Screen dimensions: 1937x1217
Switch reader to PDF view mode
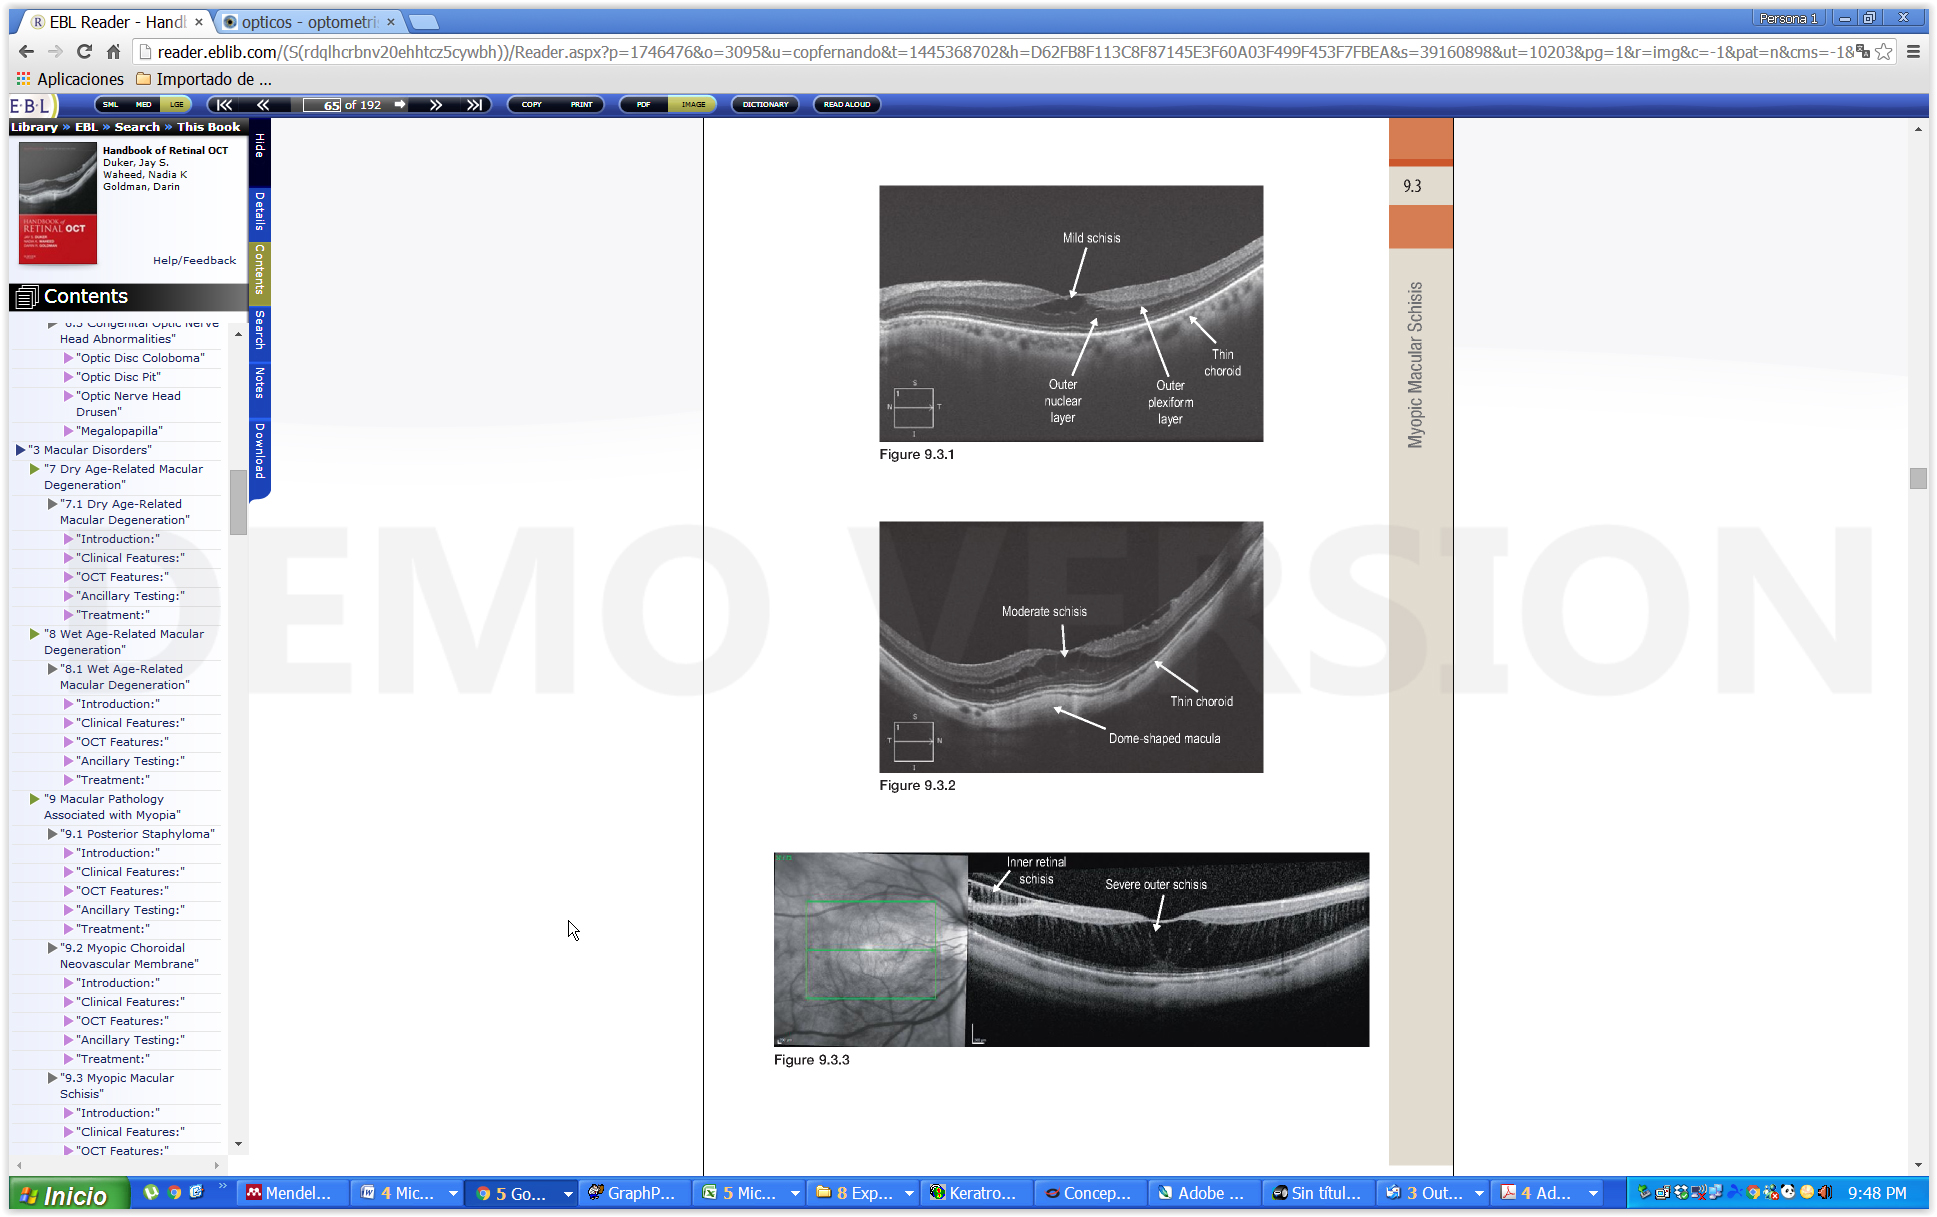(x=643, y=104)
